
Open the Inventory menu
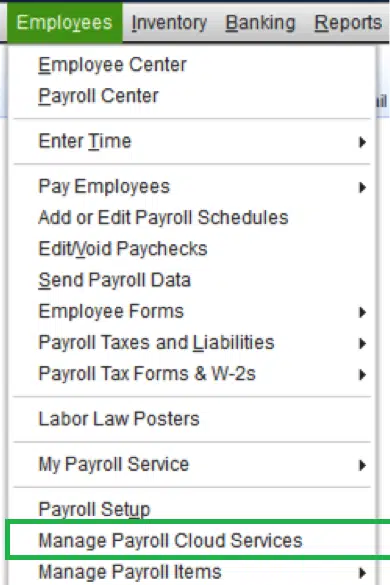pos(169,23)
